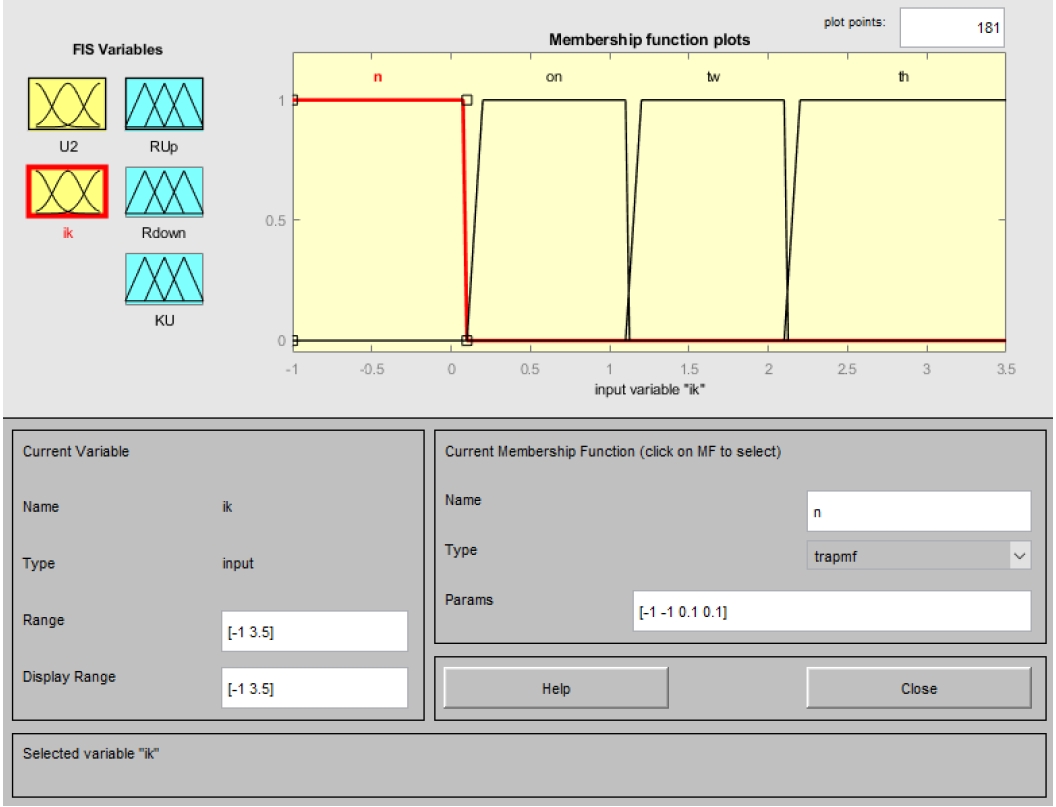
Task: Open the RUp output variable icon
Action: coord(164,105)
